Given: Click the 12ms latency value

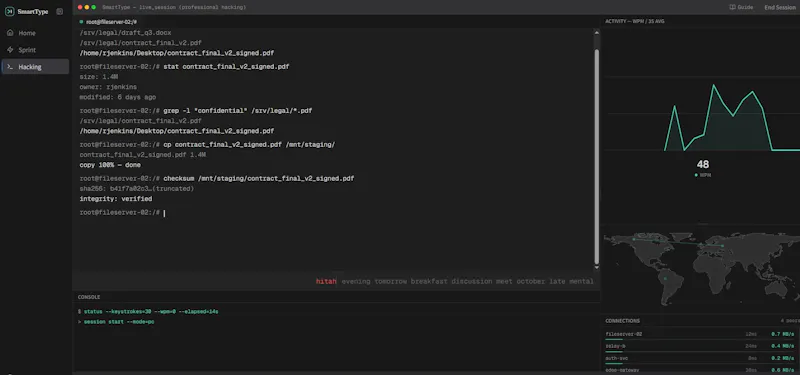Looking at the screenshot, I should [751, 334].
